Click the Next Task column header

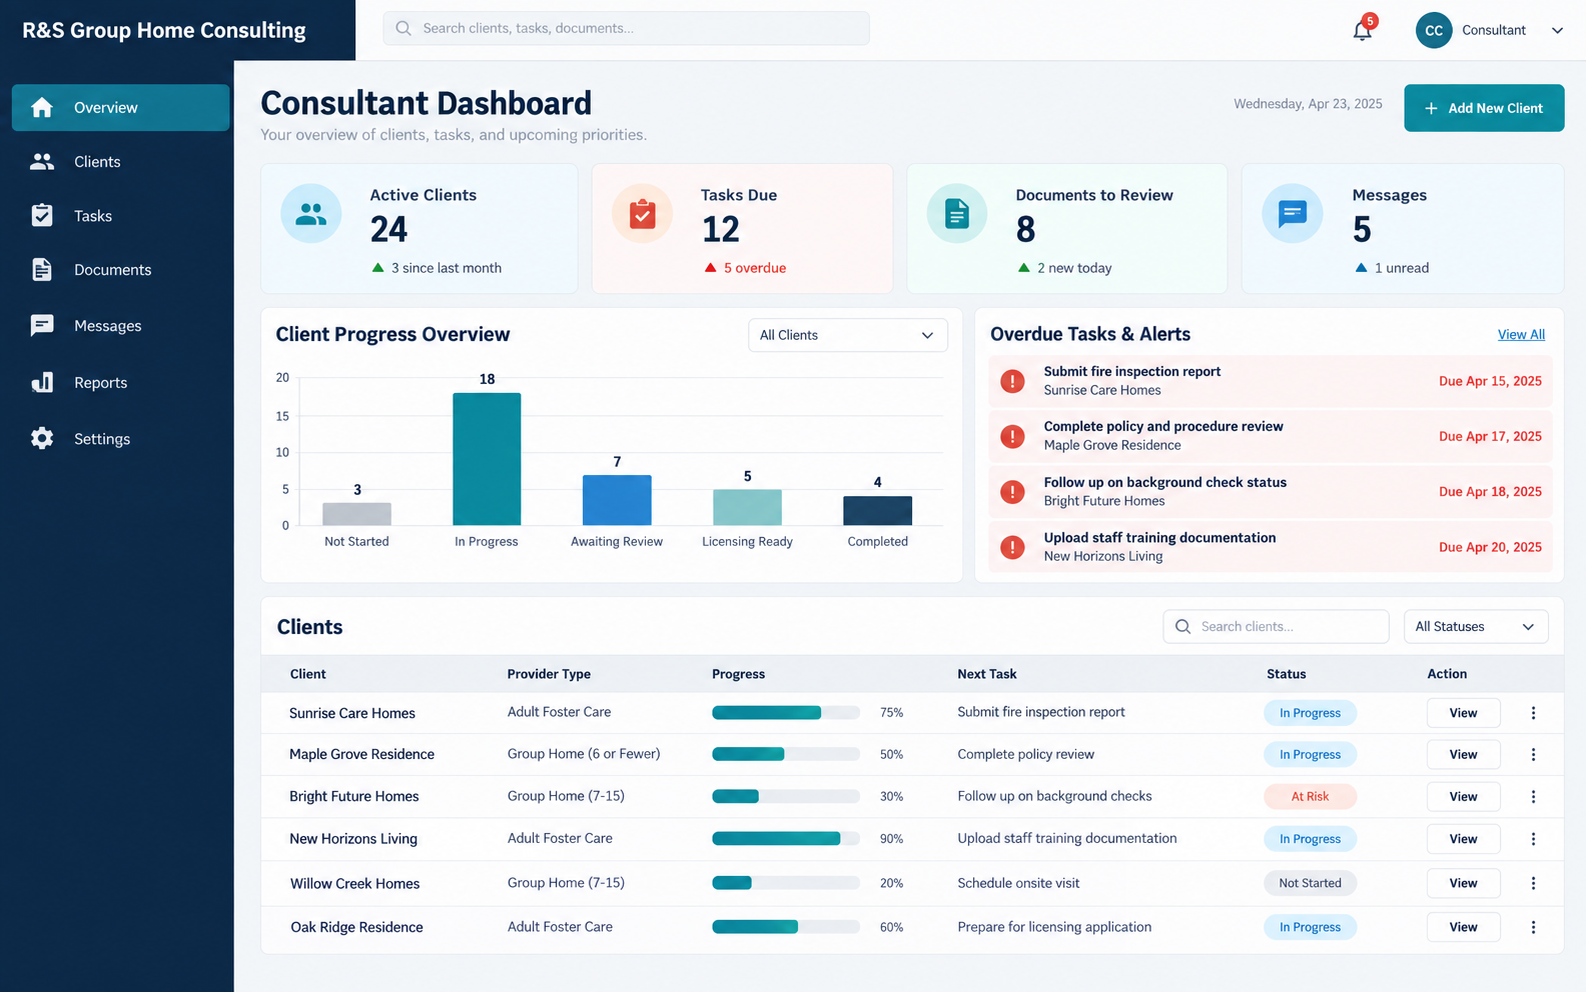point(987,674)
